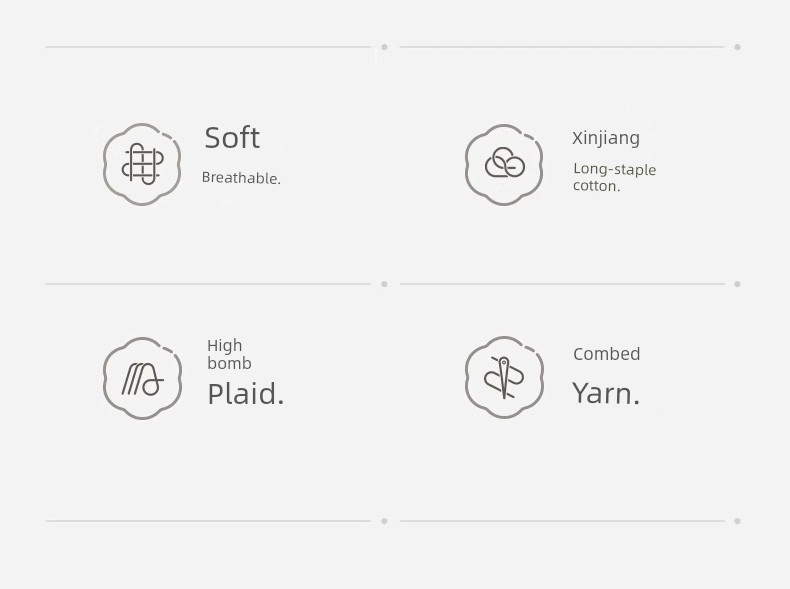The height and width of the screenshot is (589, 790).
Task: Click the dot ending the middle-right divider
Action: (x=737, y=284)
